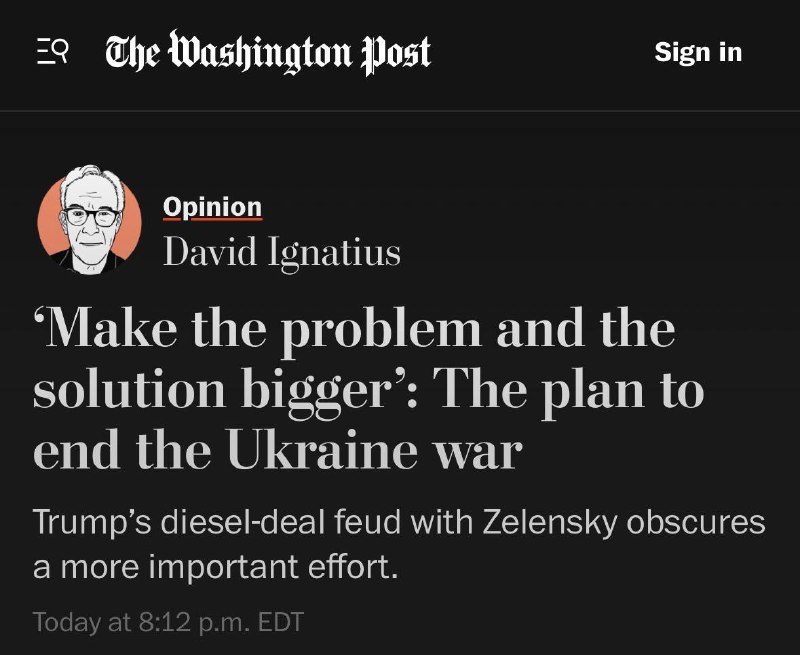Click the word "Zelensky" in the subheadline
Screen dimensions: 800x655
[549, 522]
